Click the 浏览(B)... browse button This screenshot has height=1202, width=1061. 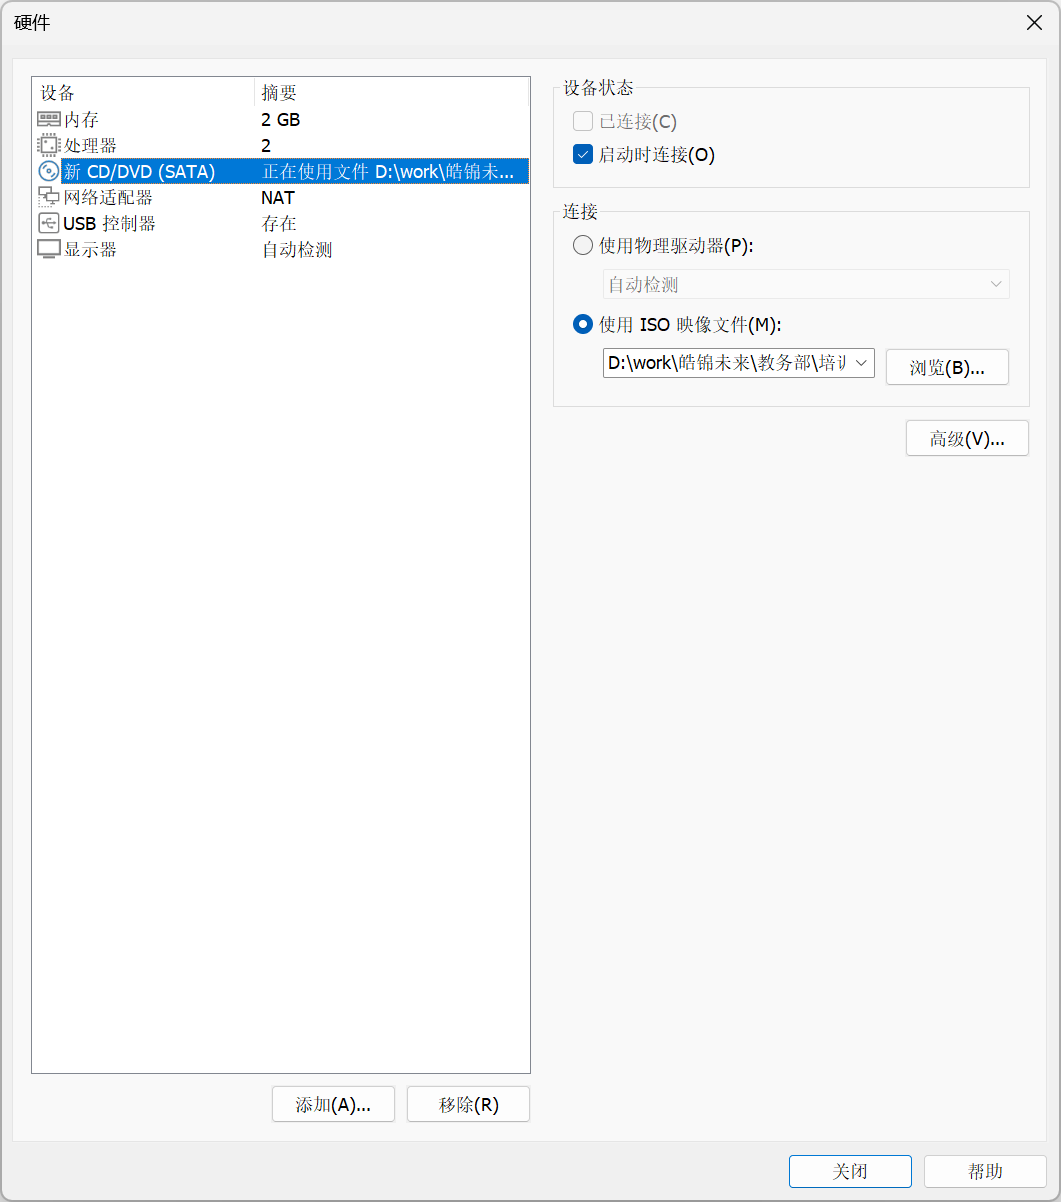pos(946,367)
